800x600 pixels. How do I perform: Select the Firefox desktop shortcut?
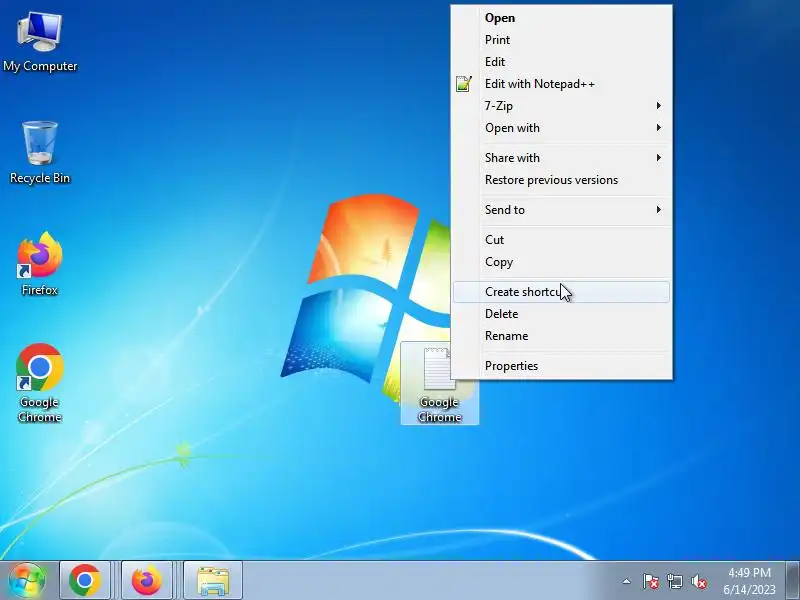[x=40, y=264]
